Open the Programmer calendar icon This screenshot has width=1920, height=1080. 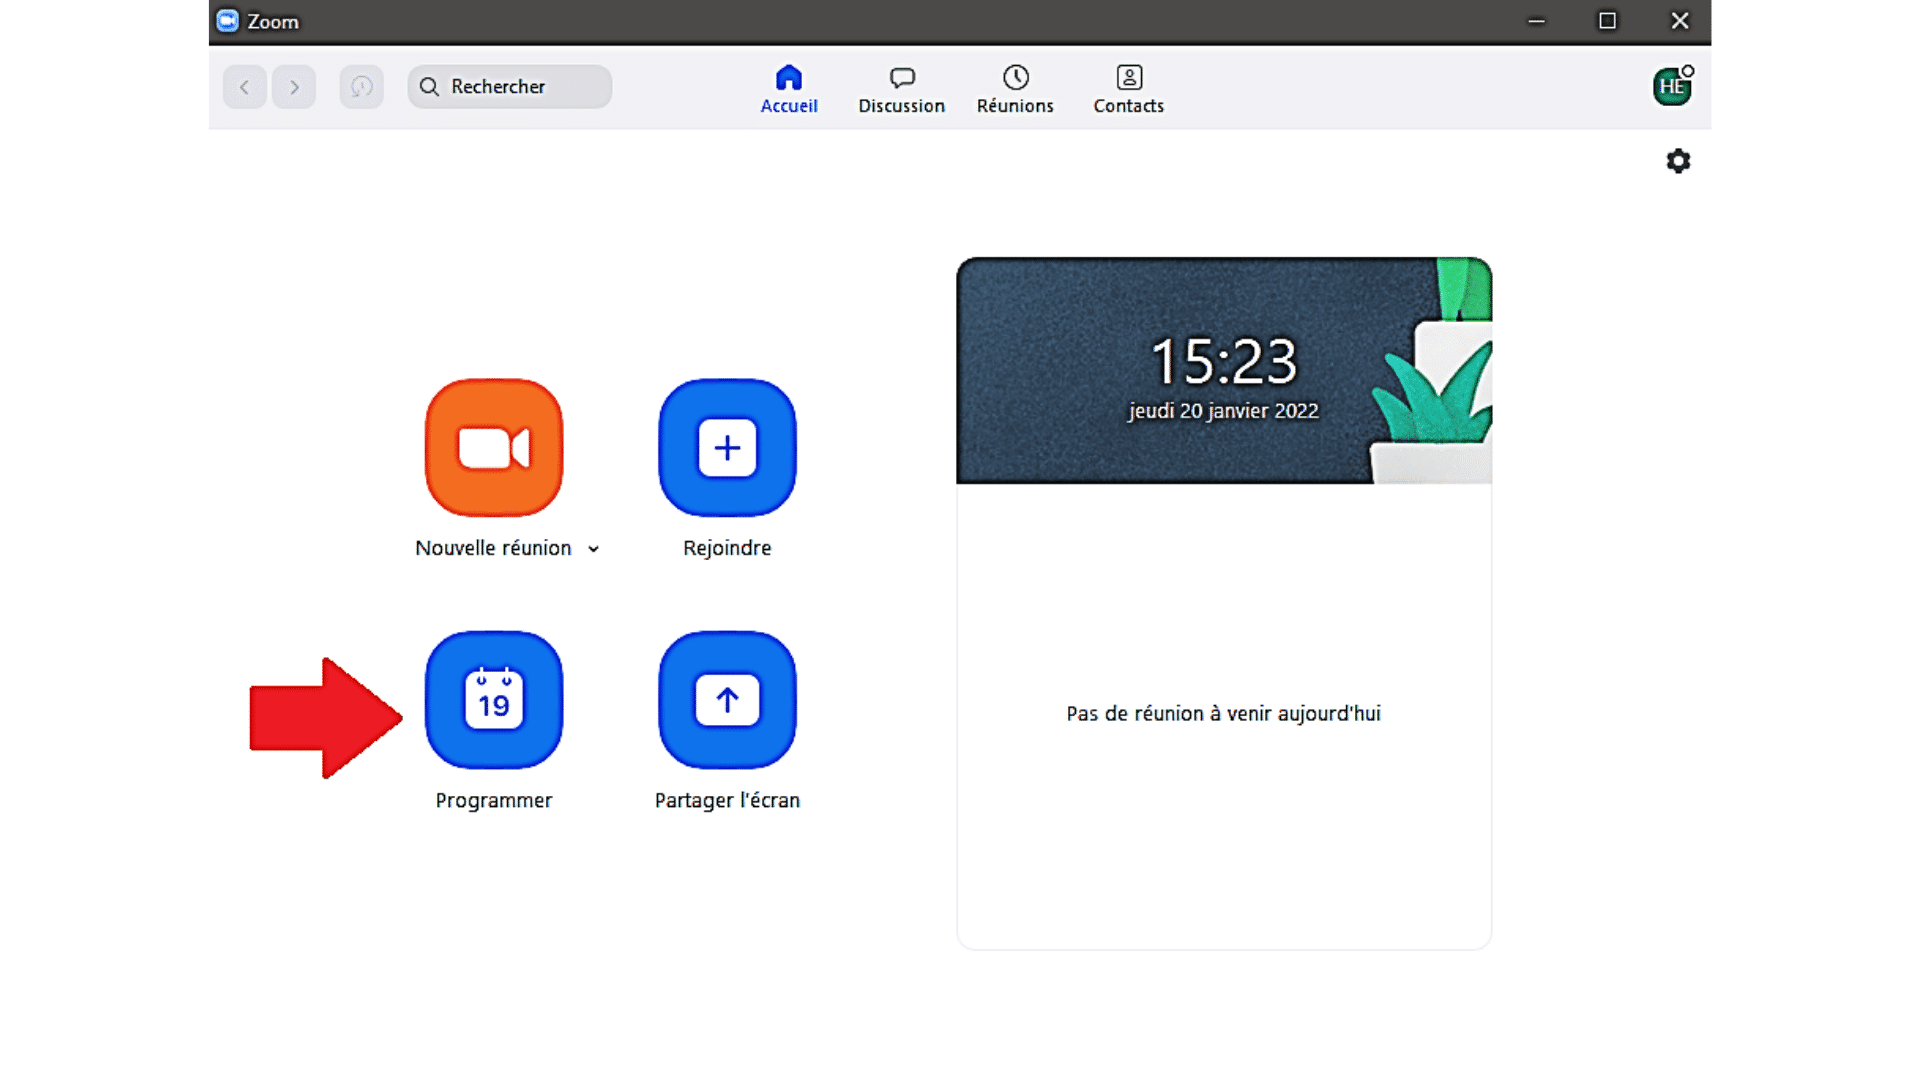[494, 699]
